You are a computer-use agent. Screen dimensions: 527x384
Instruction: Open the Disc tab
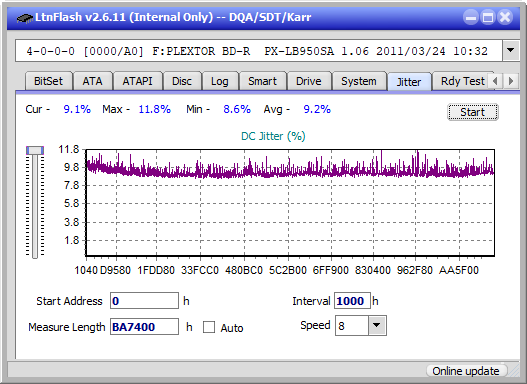pos(182,81)
